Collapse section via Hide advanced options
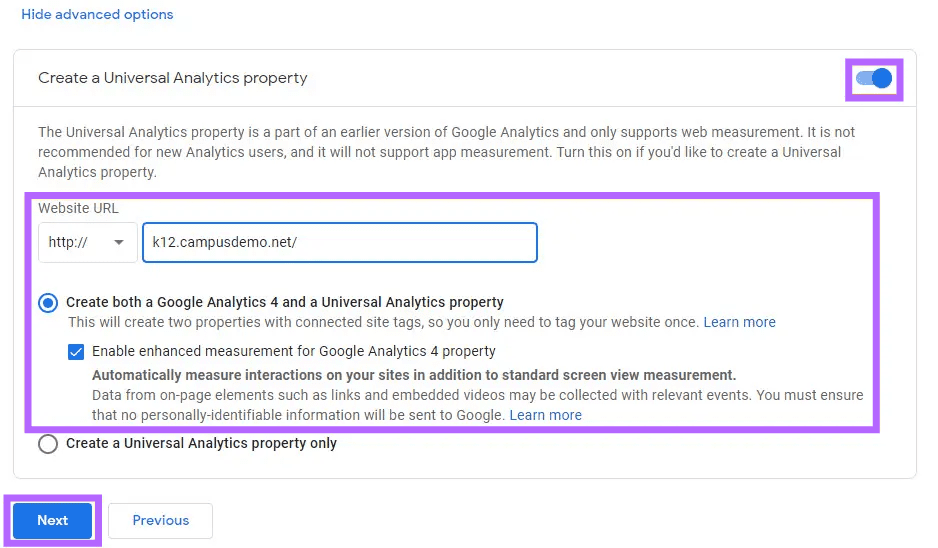This screenshot has width=938, height=548. click(98, 14)
